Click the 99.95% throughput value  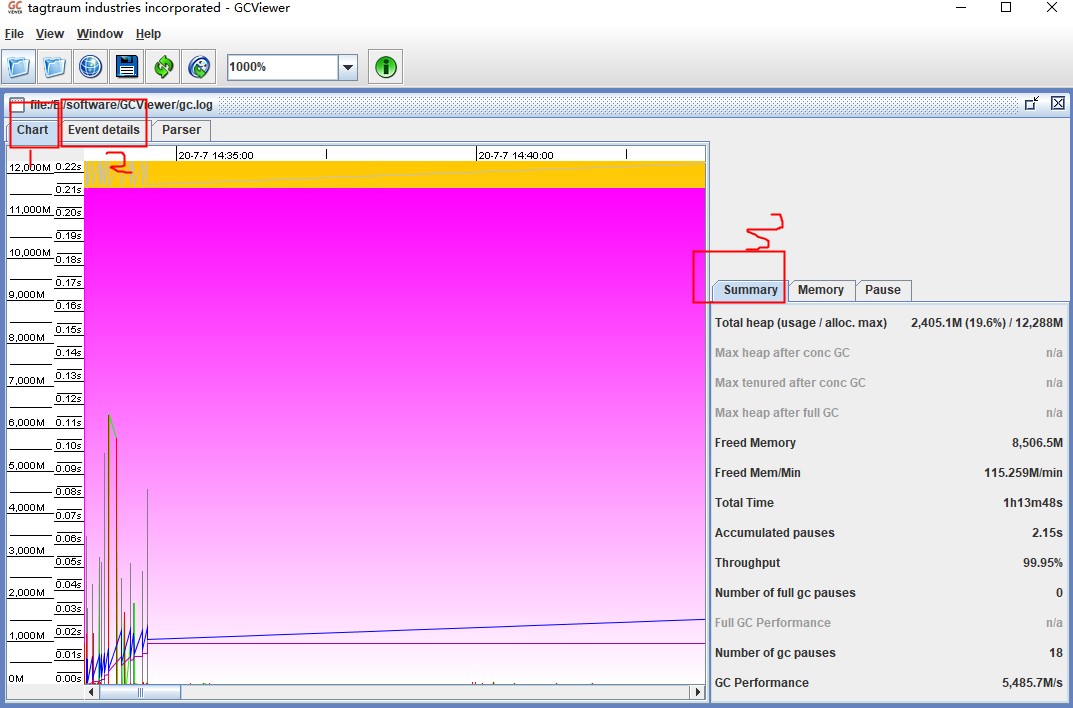(1042, 563)
